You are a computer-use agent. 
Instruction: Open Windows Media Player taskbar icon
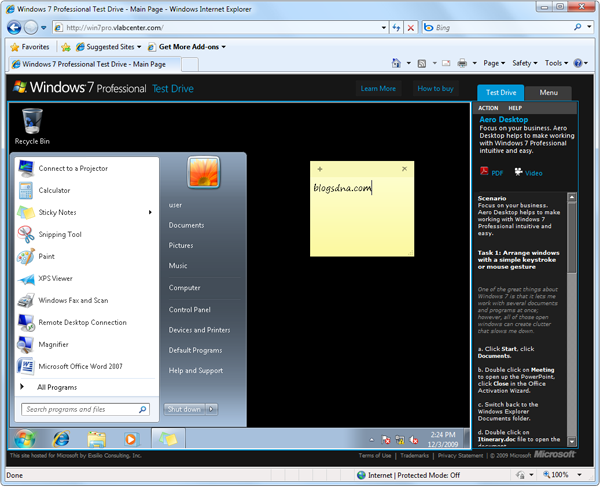(x=131, y=439)
